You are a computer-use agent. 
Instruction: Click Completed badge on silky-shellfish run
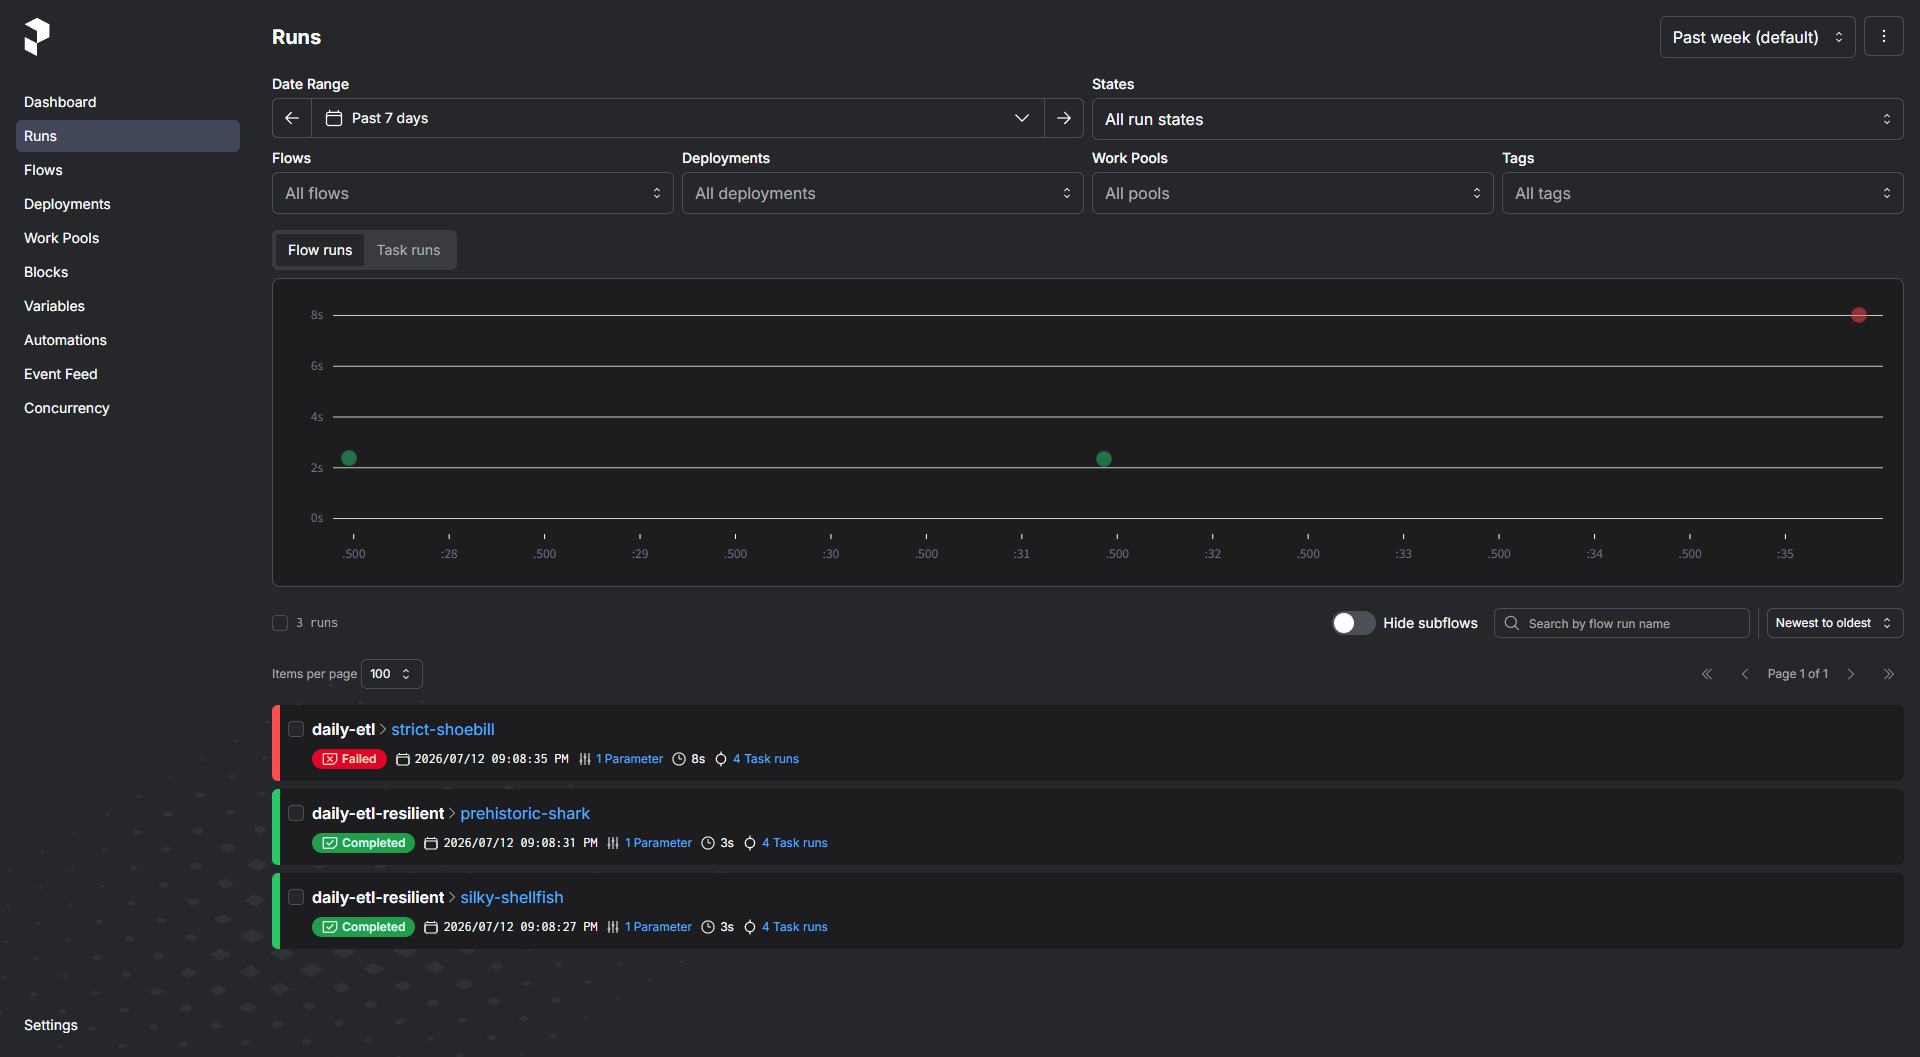pos(363,927)
